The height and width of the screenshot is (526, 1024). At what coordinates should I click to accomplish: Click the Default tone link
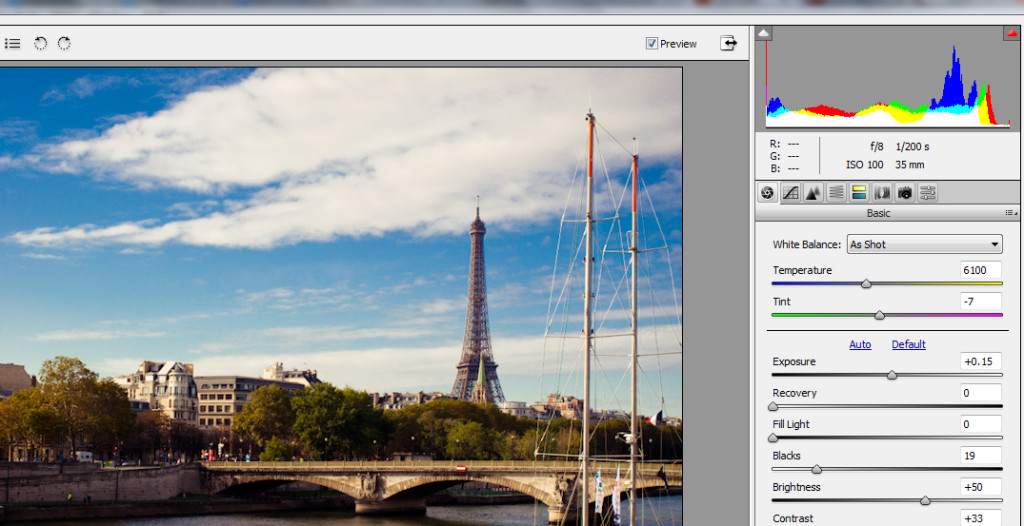tap(908, 344)
